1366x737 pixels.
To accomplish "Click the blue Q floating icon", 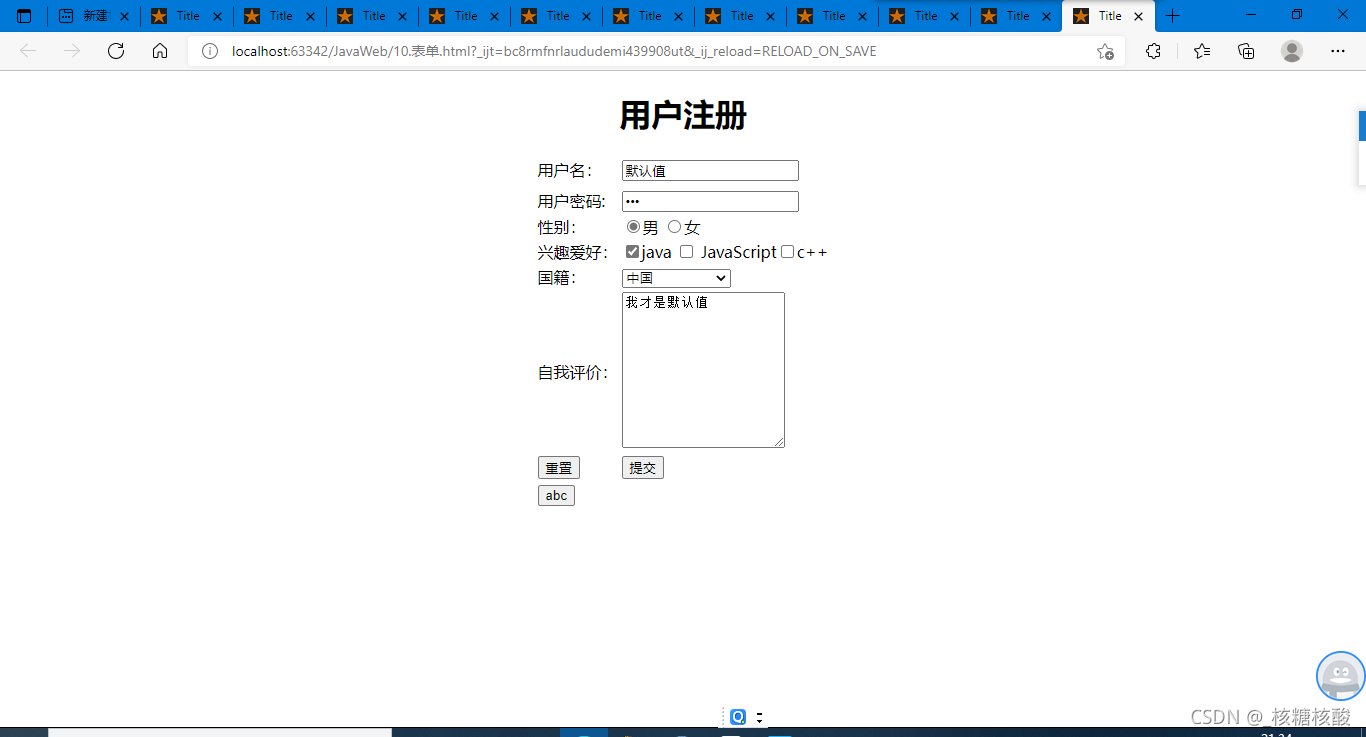I will pyautogui.click(x=738, y=717).
